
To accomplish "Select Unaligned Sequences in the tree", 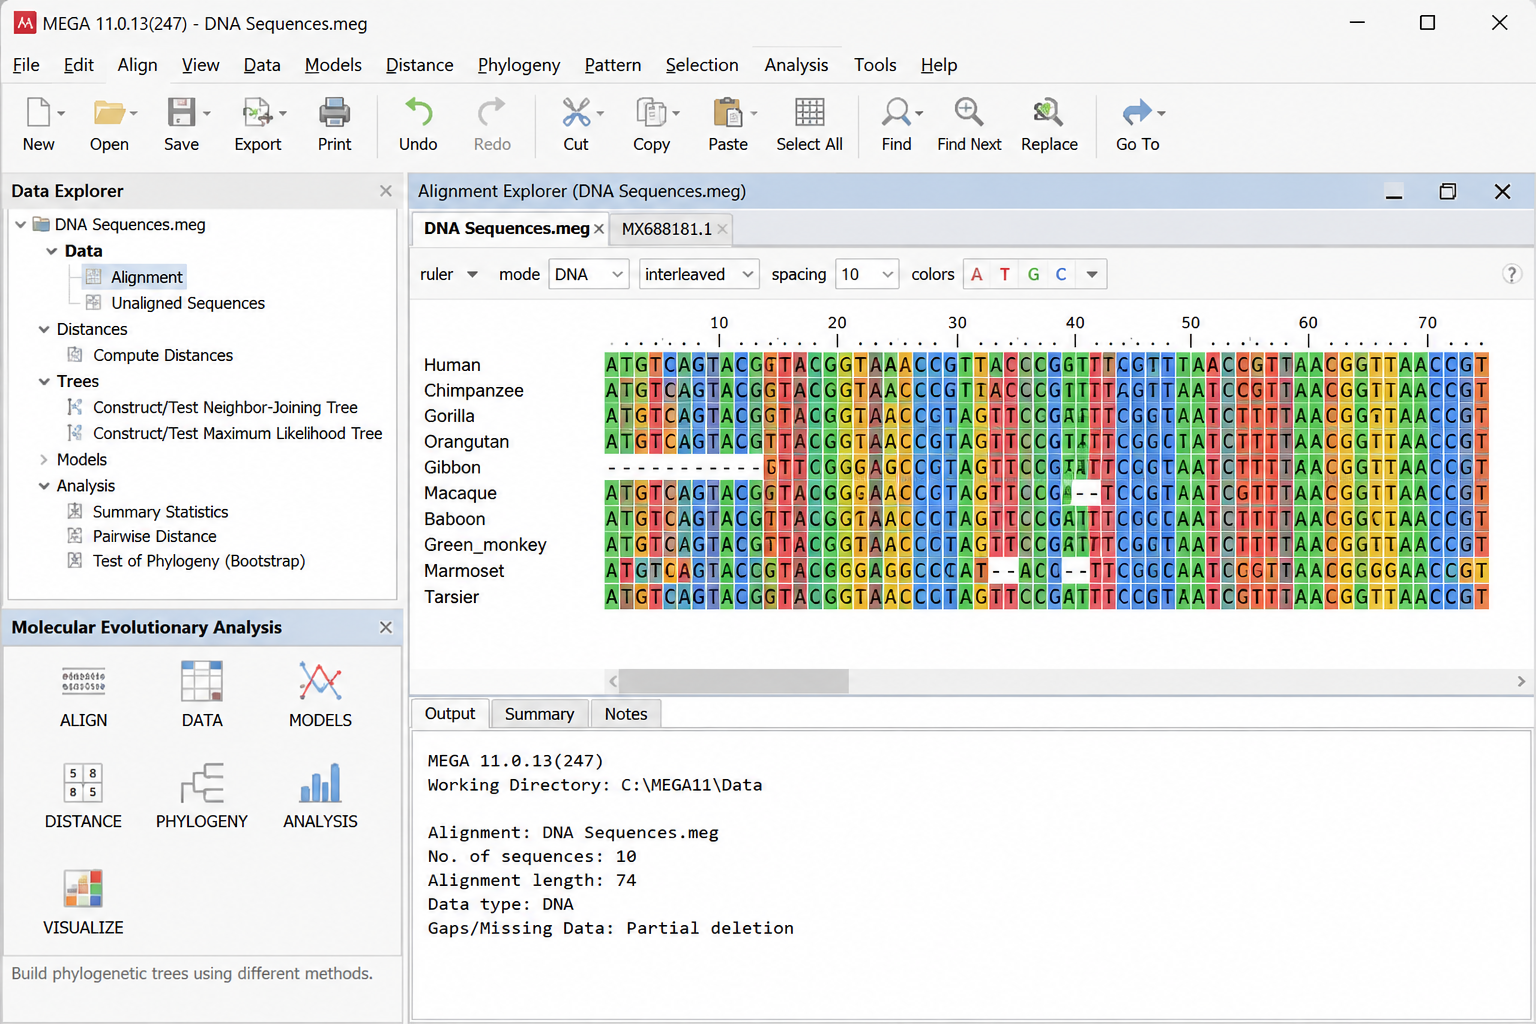I will [188, 303].
